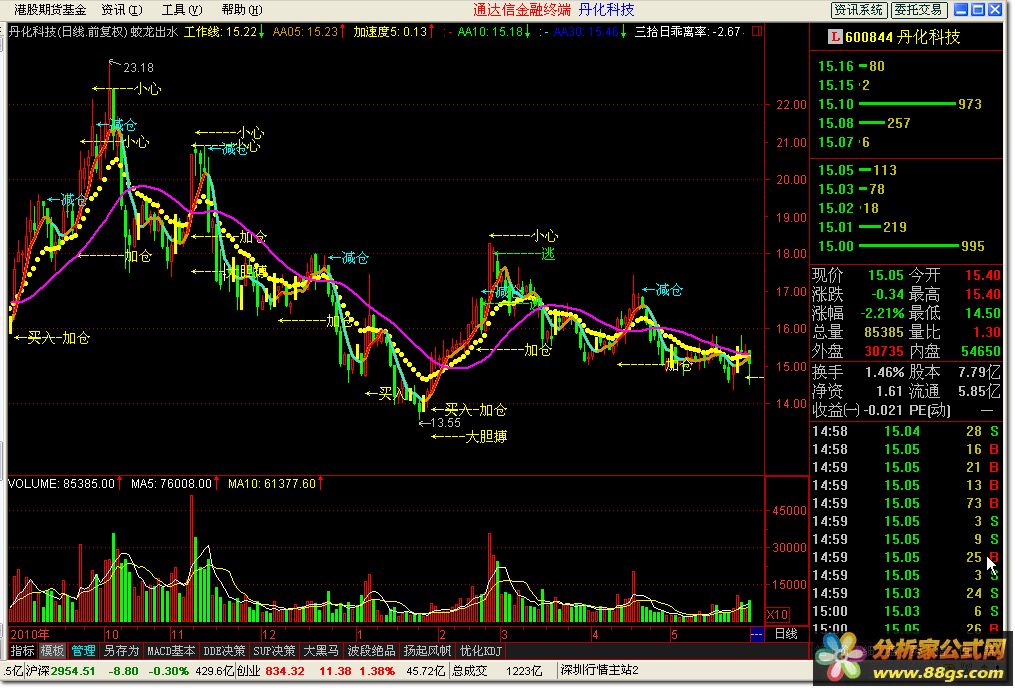Open the 港股期货基金 menu

tap(50, 10)
